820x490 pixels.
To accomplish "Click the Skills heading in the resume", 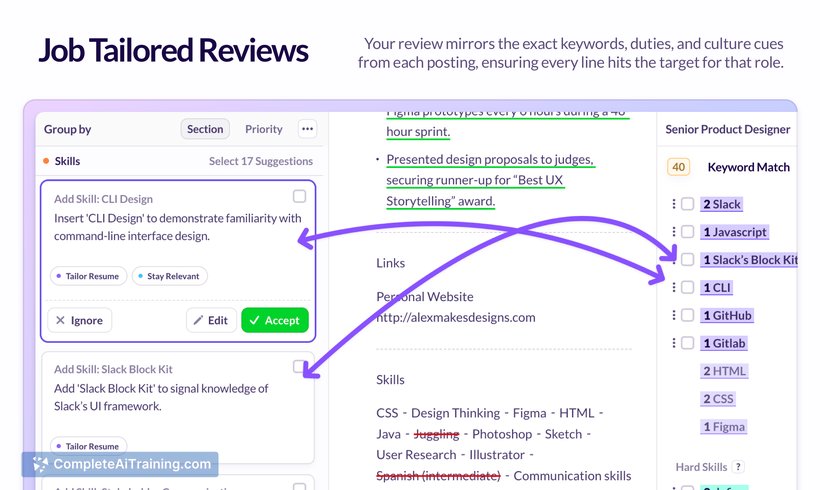I will coord(390,380).
